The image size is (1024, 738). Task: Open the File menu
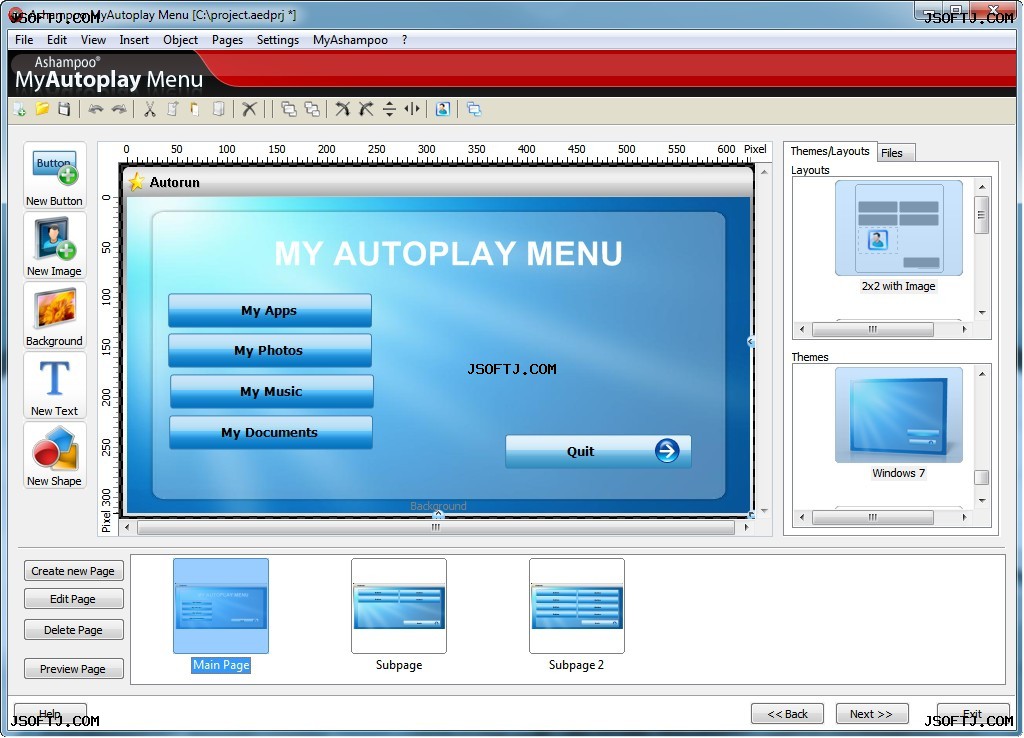tap(24, 40)
